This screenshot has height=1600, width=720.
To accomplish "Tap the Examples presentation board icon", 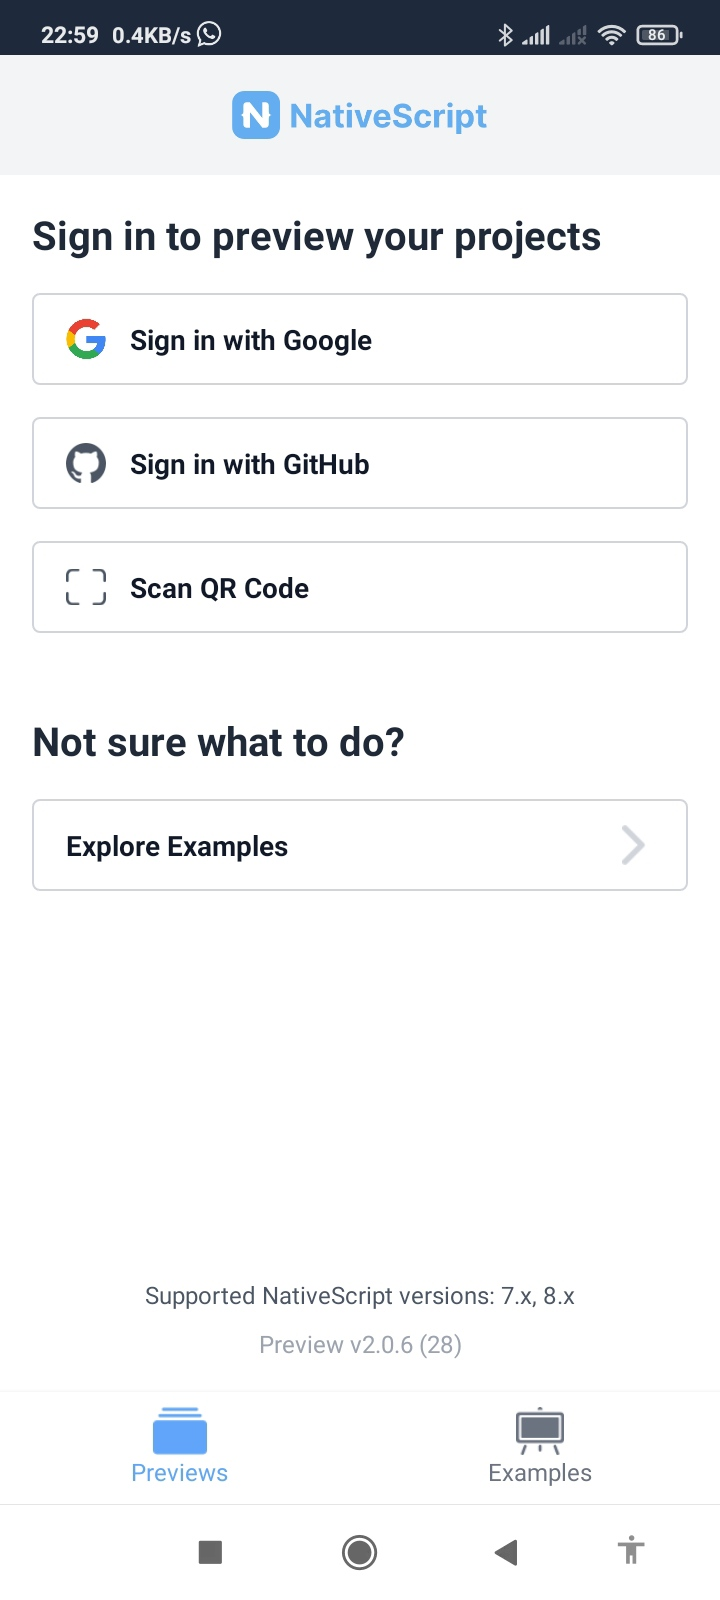I will 540,1430.
